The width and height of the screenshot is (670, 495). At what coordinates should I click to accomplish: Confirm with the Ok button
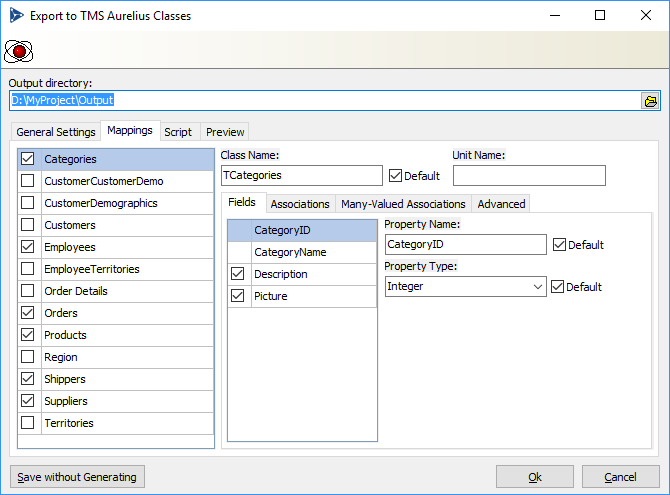pos(535,477)
